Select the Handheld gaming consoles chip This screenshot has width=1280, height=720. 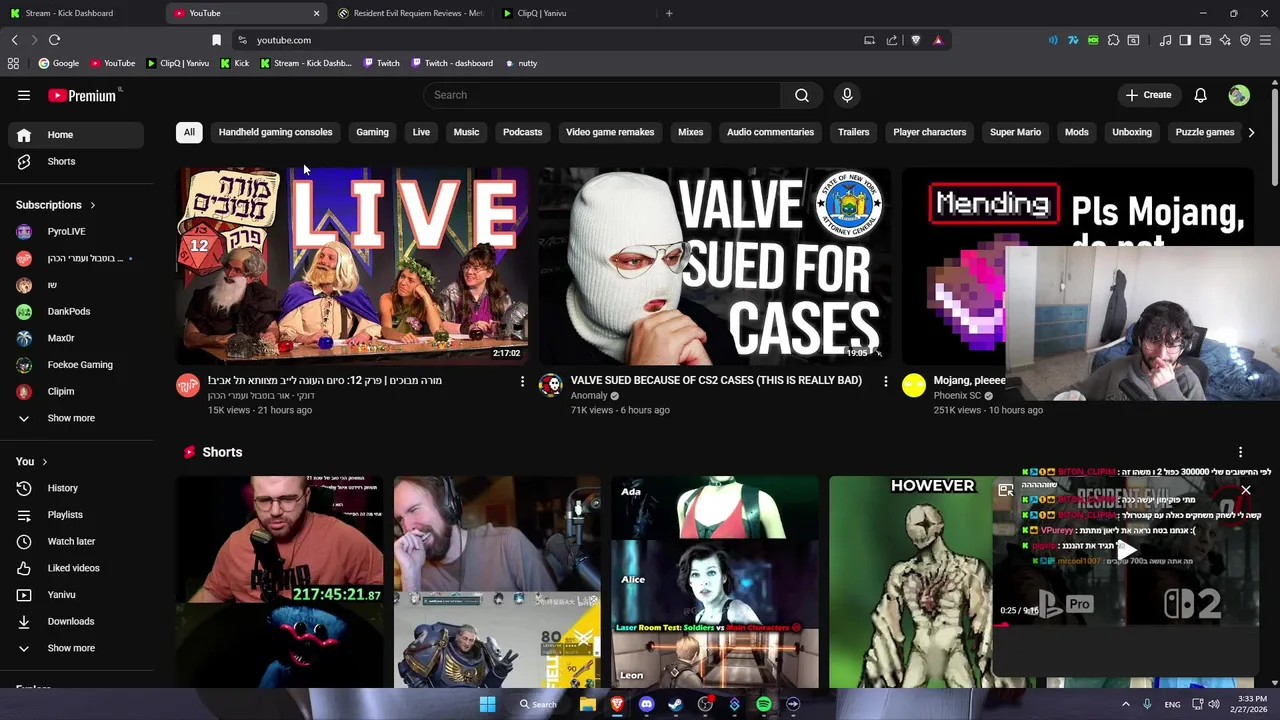pyautogui.click(x=275, y=132)
